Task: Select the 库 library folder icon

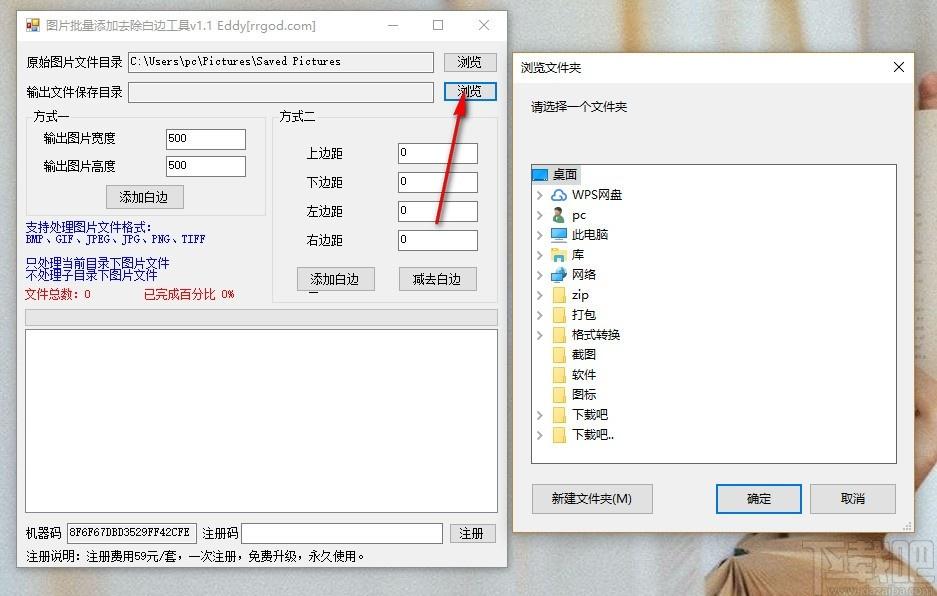Action: (x=559, y=255)
